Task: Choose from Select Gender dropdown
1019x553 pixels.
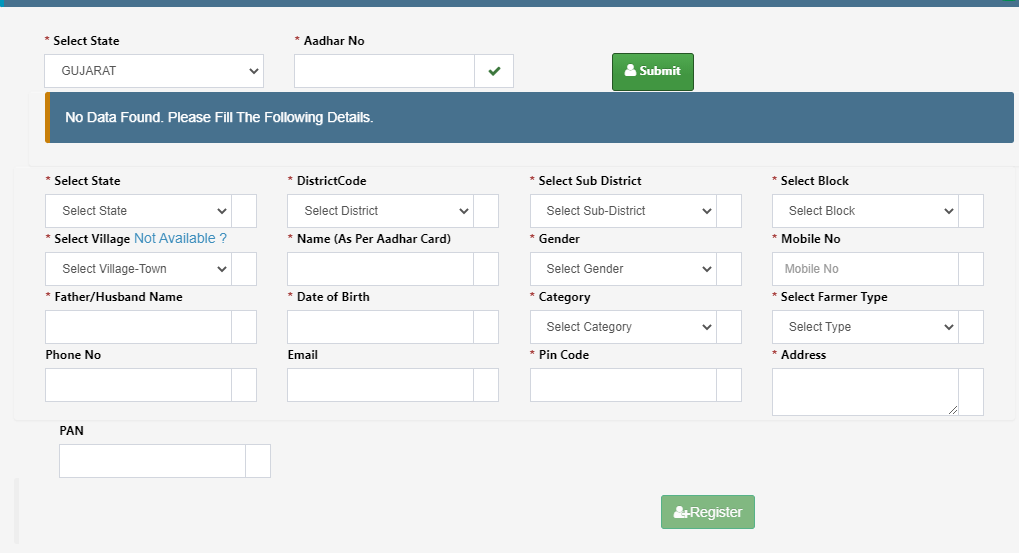Action: (623, 269)
